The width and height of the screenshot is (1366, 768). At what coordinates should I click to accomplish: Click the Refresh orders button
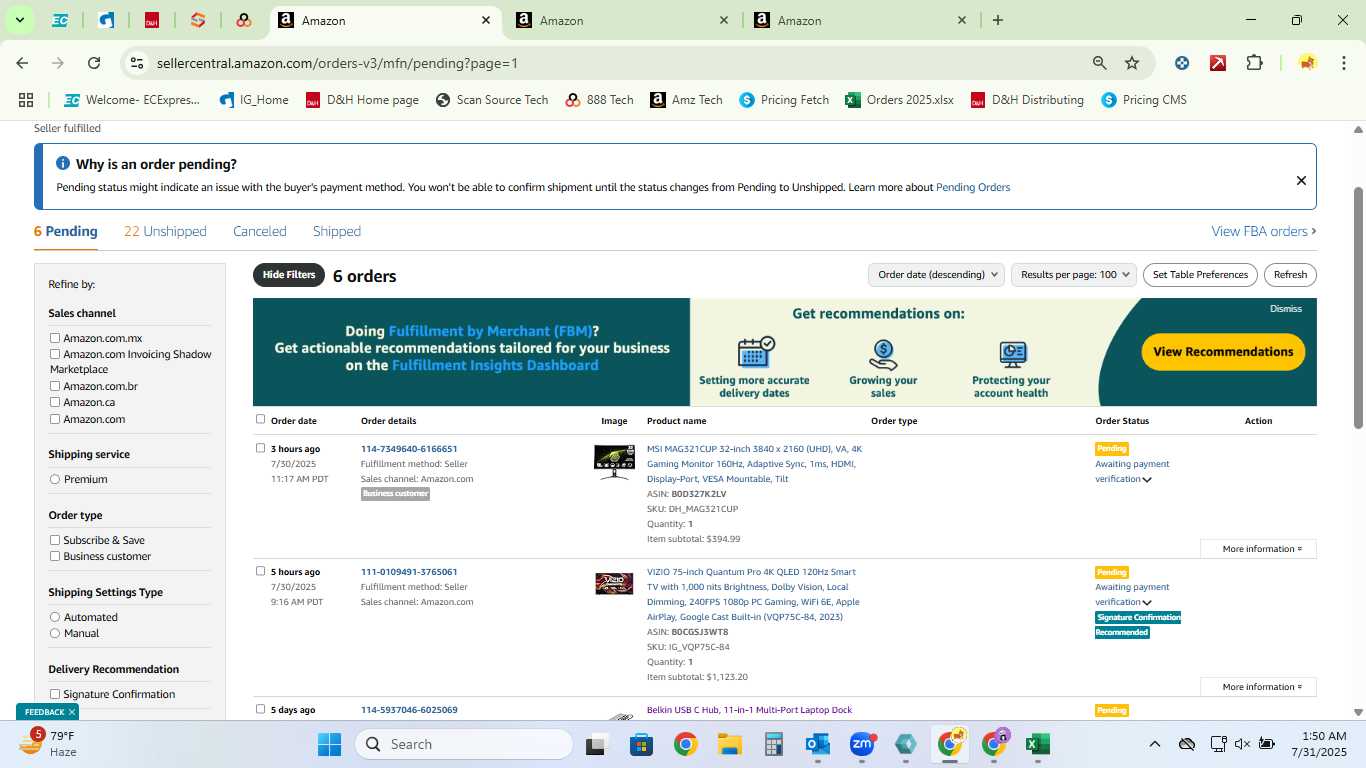(1290, 274)
